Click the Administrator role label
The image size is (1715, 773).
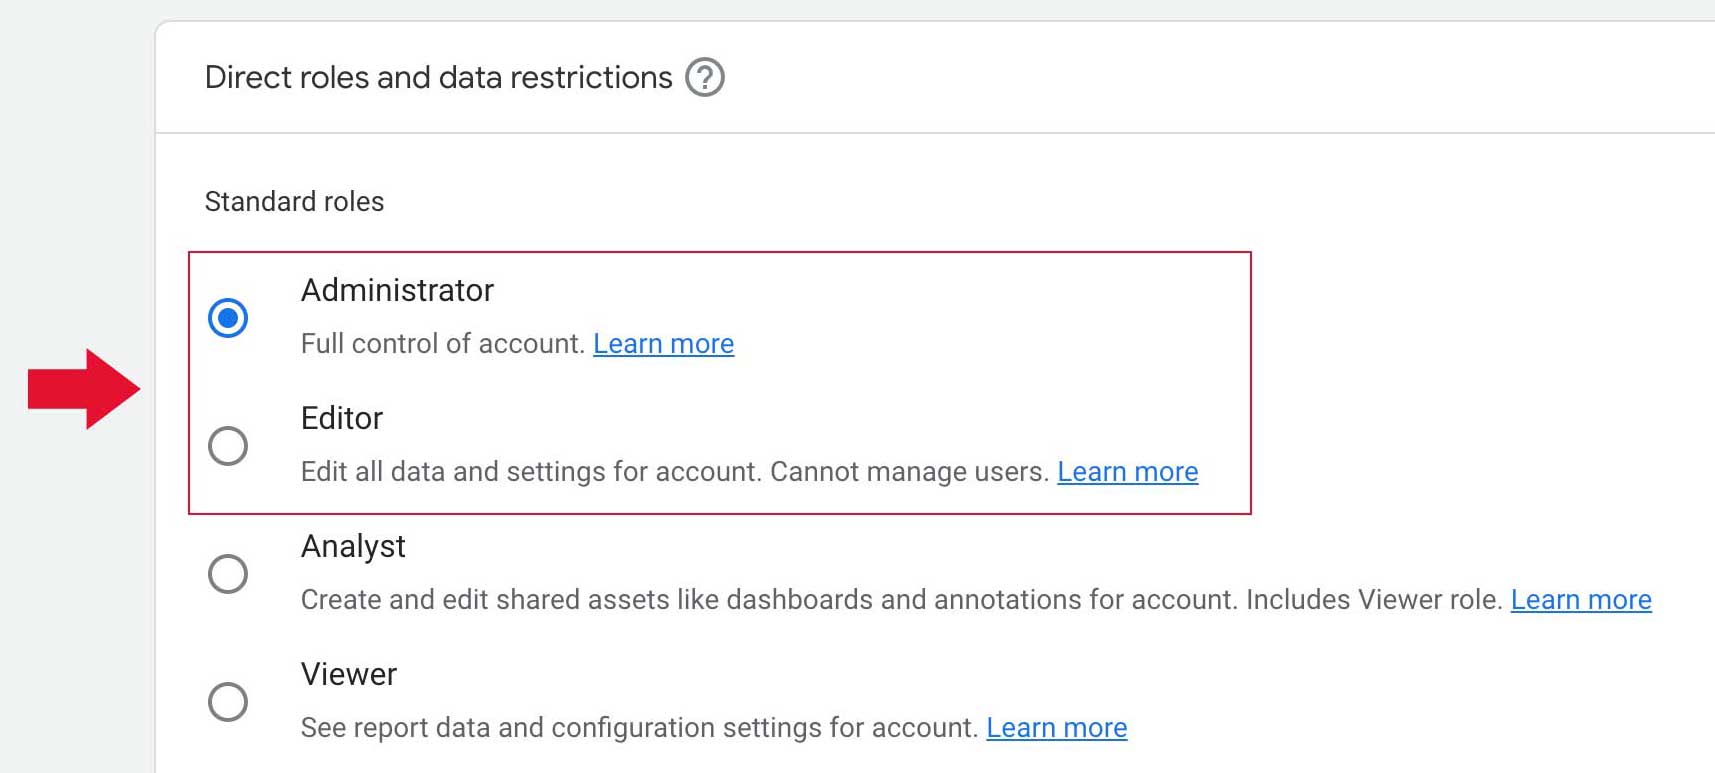coord(397,291)
